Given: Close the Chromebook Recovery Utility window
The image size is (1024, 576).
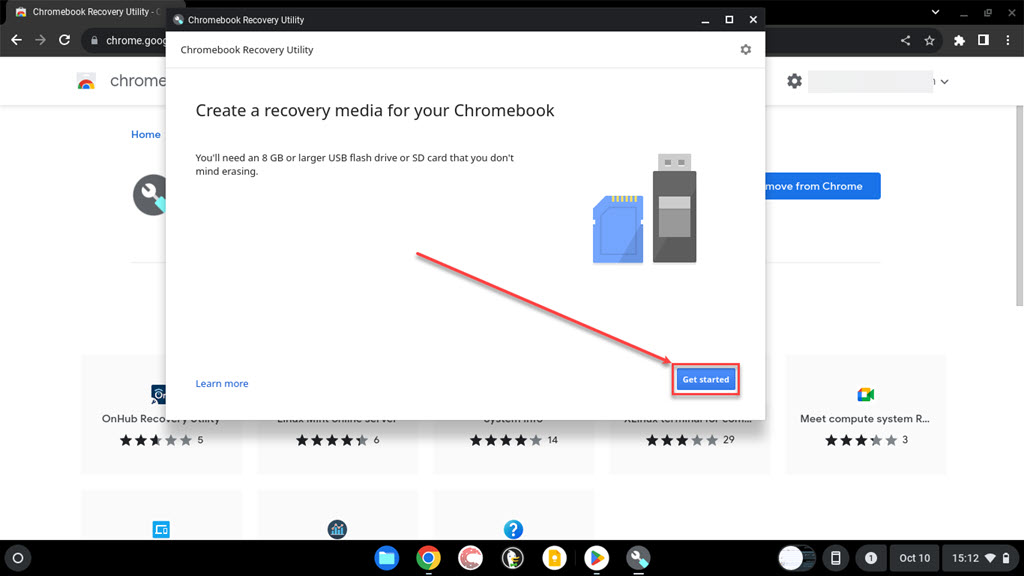Looking at the screenshot, I should pyautogui.click(x=753, y=20).
